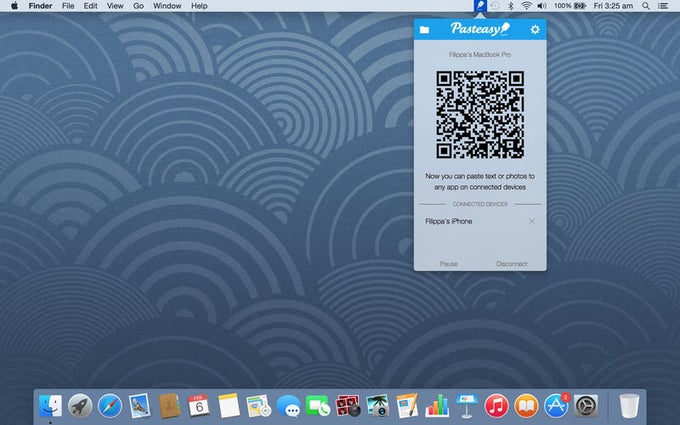Launch Launchpad rocket in Dock
Screen dimensions: 680x425
(80, 406)
